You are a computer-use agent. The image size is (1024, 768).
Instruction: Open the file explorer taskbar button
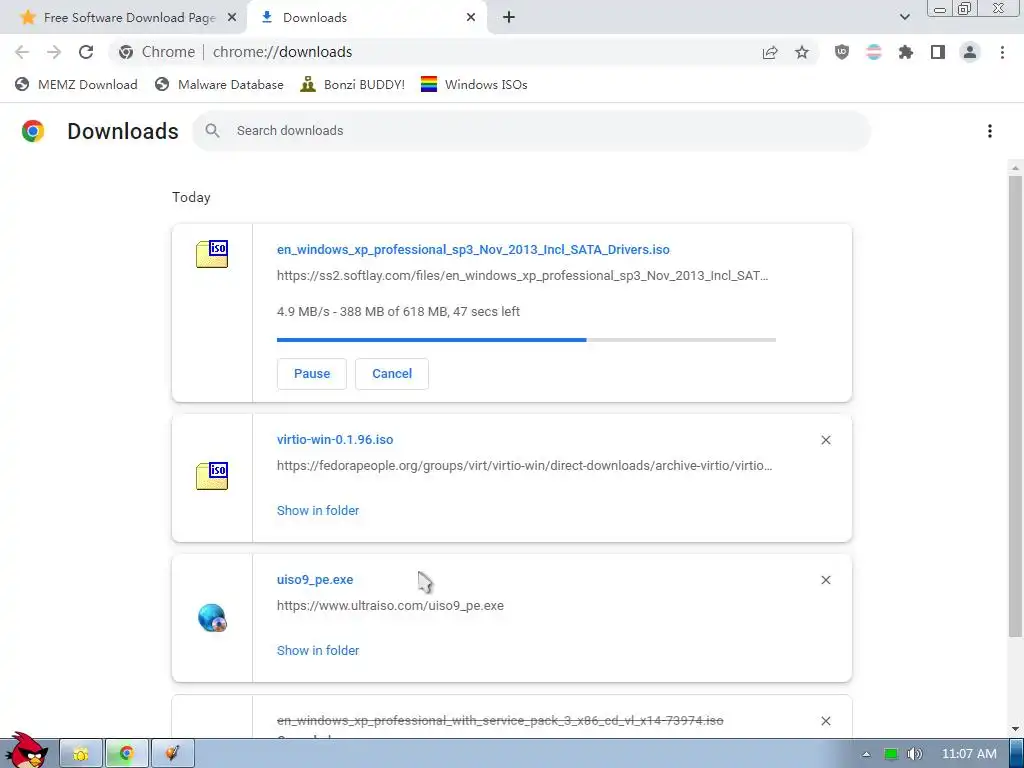click(x=81, y=754)
